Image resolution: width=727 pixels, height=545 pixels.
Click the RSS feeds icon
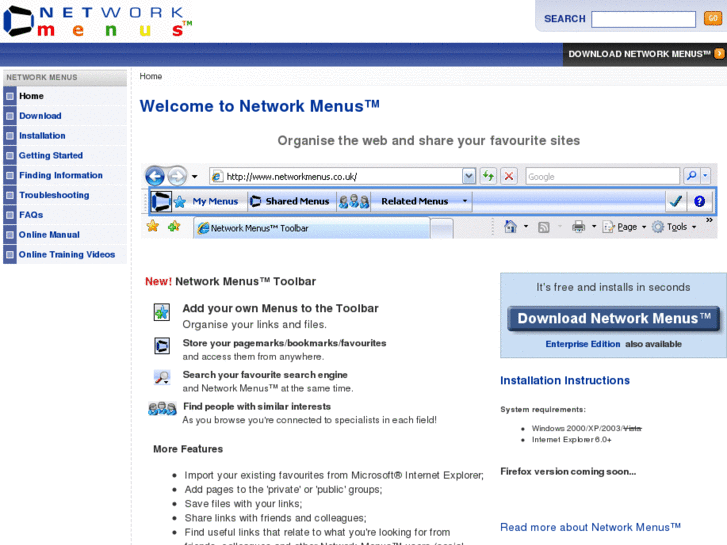click(543, 227)
